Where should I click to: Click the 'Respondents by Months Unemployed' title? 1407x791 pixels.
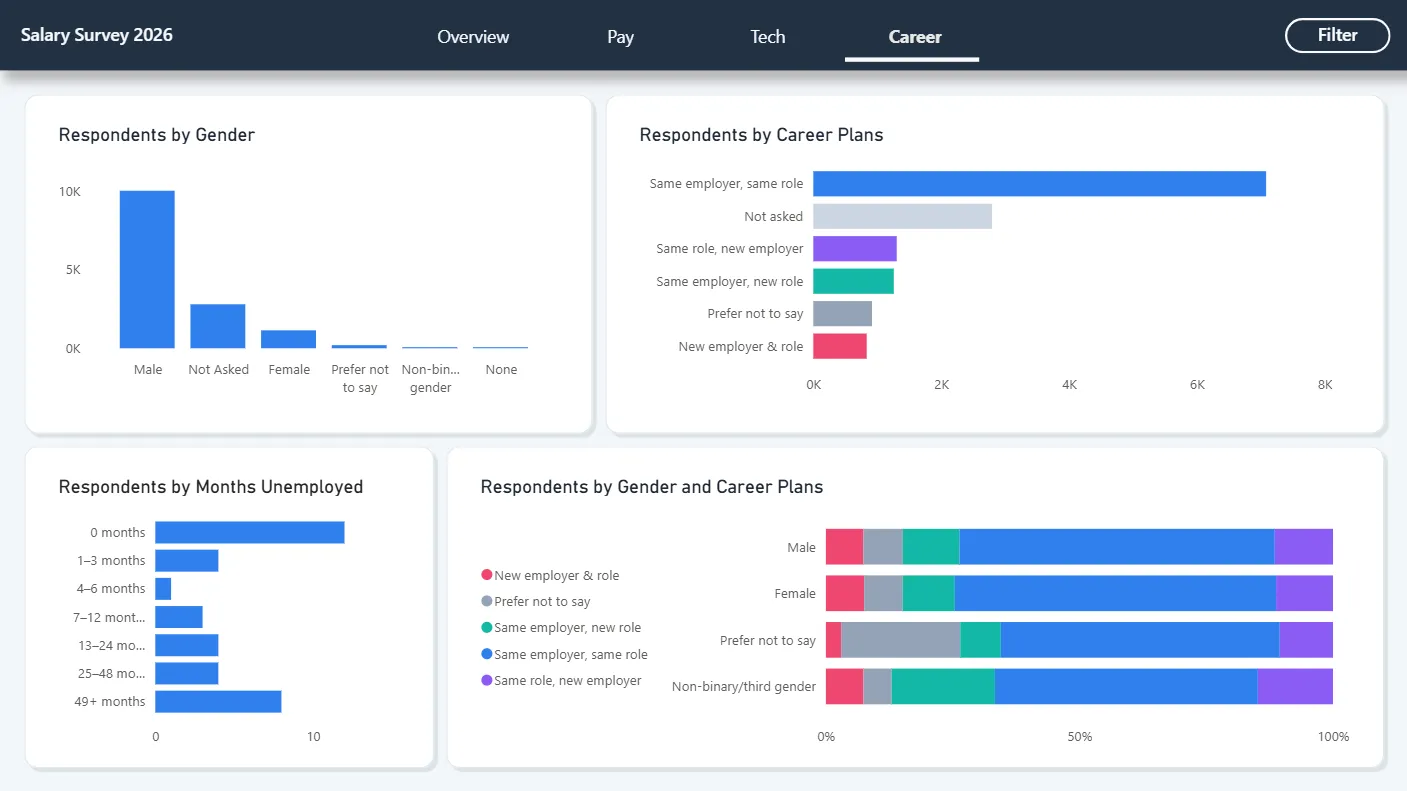pos(211,487)
